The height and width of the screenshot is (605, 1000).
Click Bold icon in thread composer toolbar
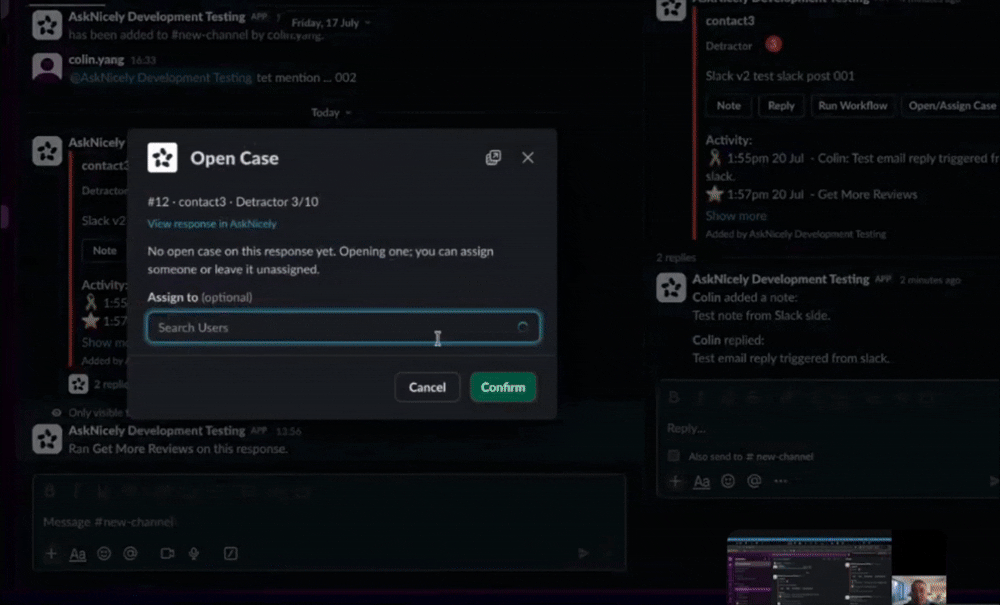(673, 398)
